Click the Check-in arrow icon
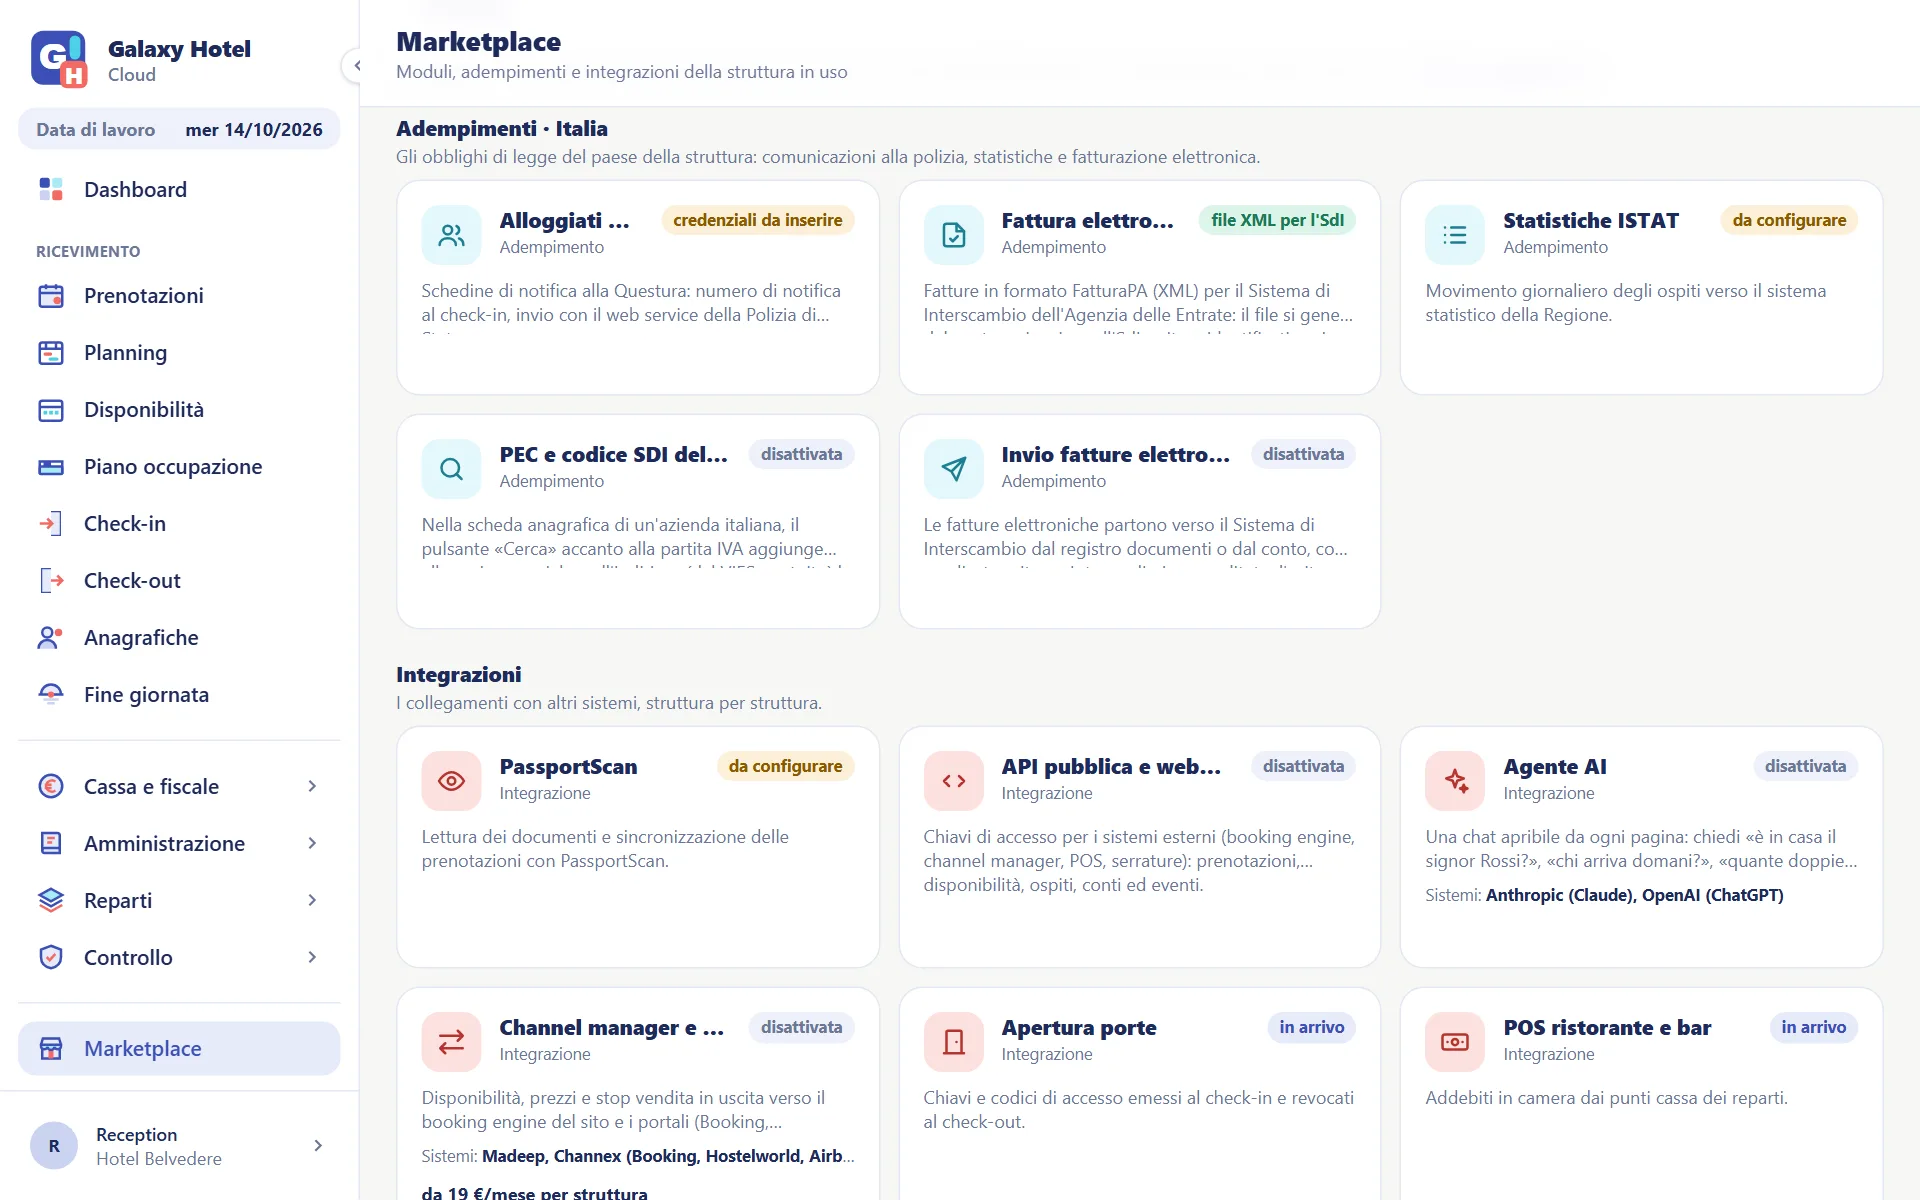The width and height of the screenshot is (1920, 1200). [51, 523]
